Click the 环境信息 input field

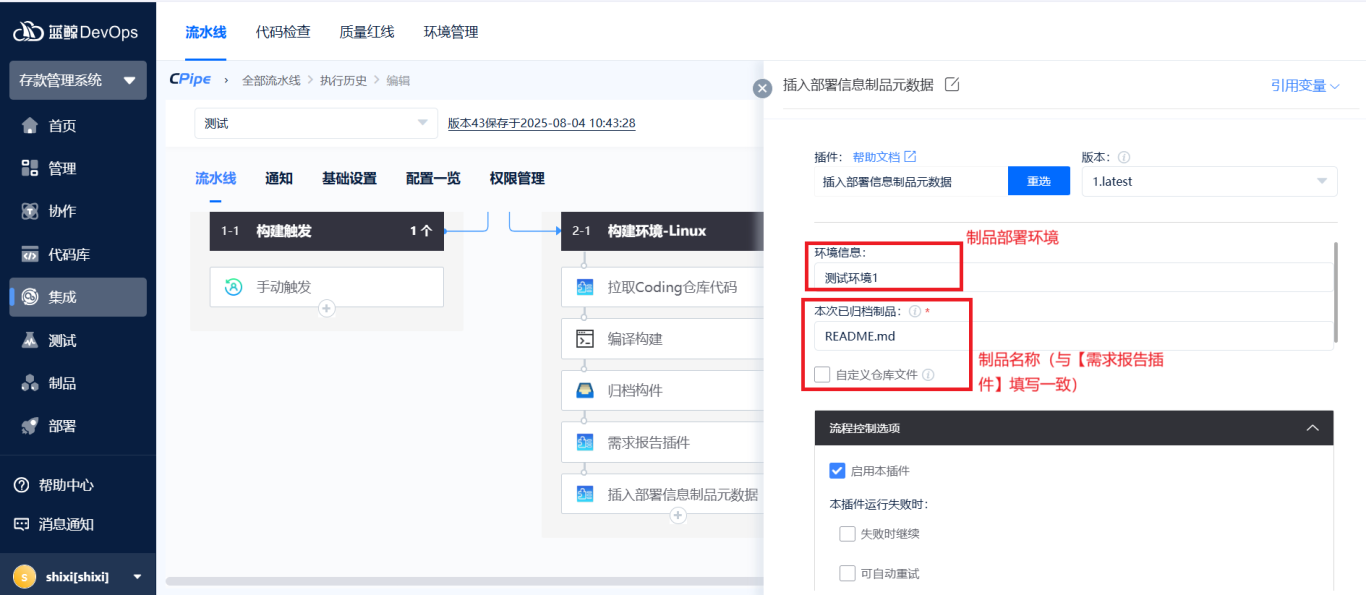point(1073,277)
